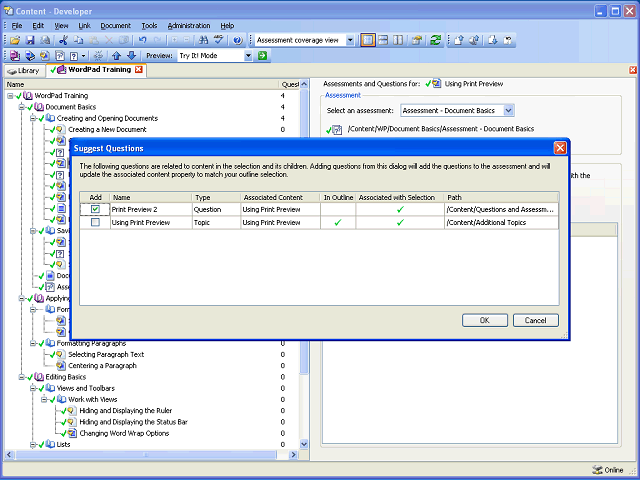The image size is (640, 480).
Task: Click the Copy toolbar icon
Action: [x=78, y=40]
